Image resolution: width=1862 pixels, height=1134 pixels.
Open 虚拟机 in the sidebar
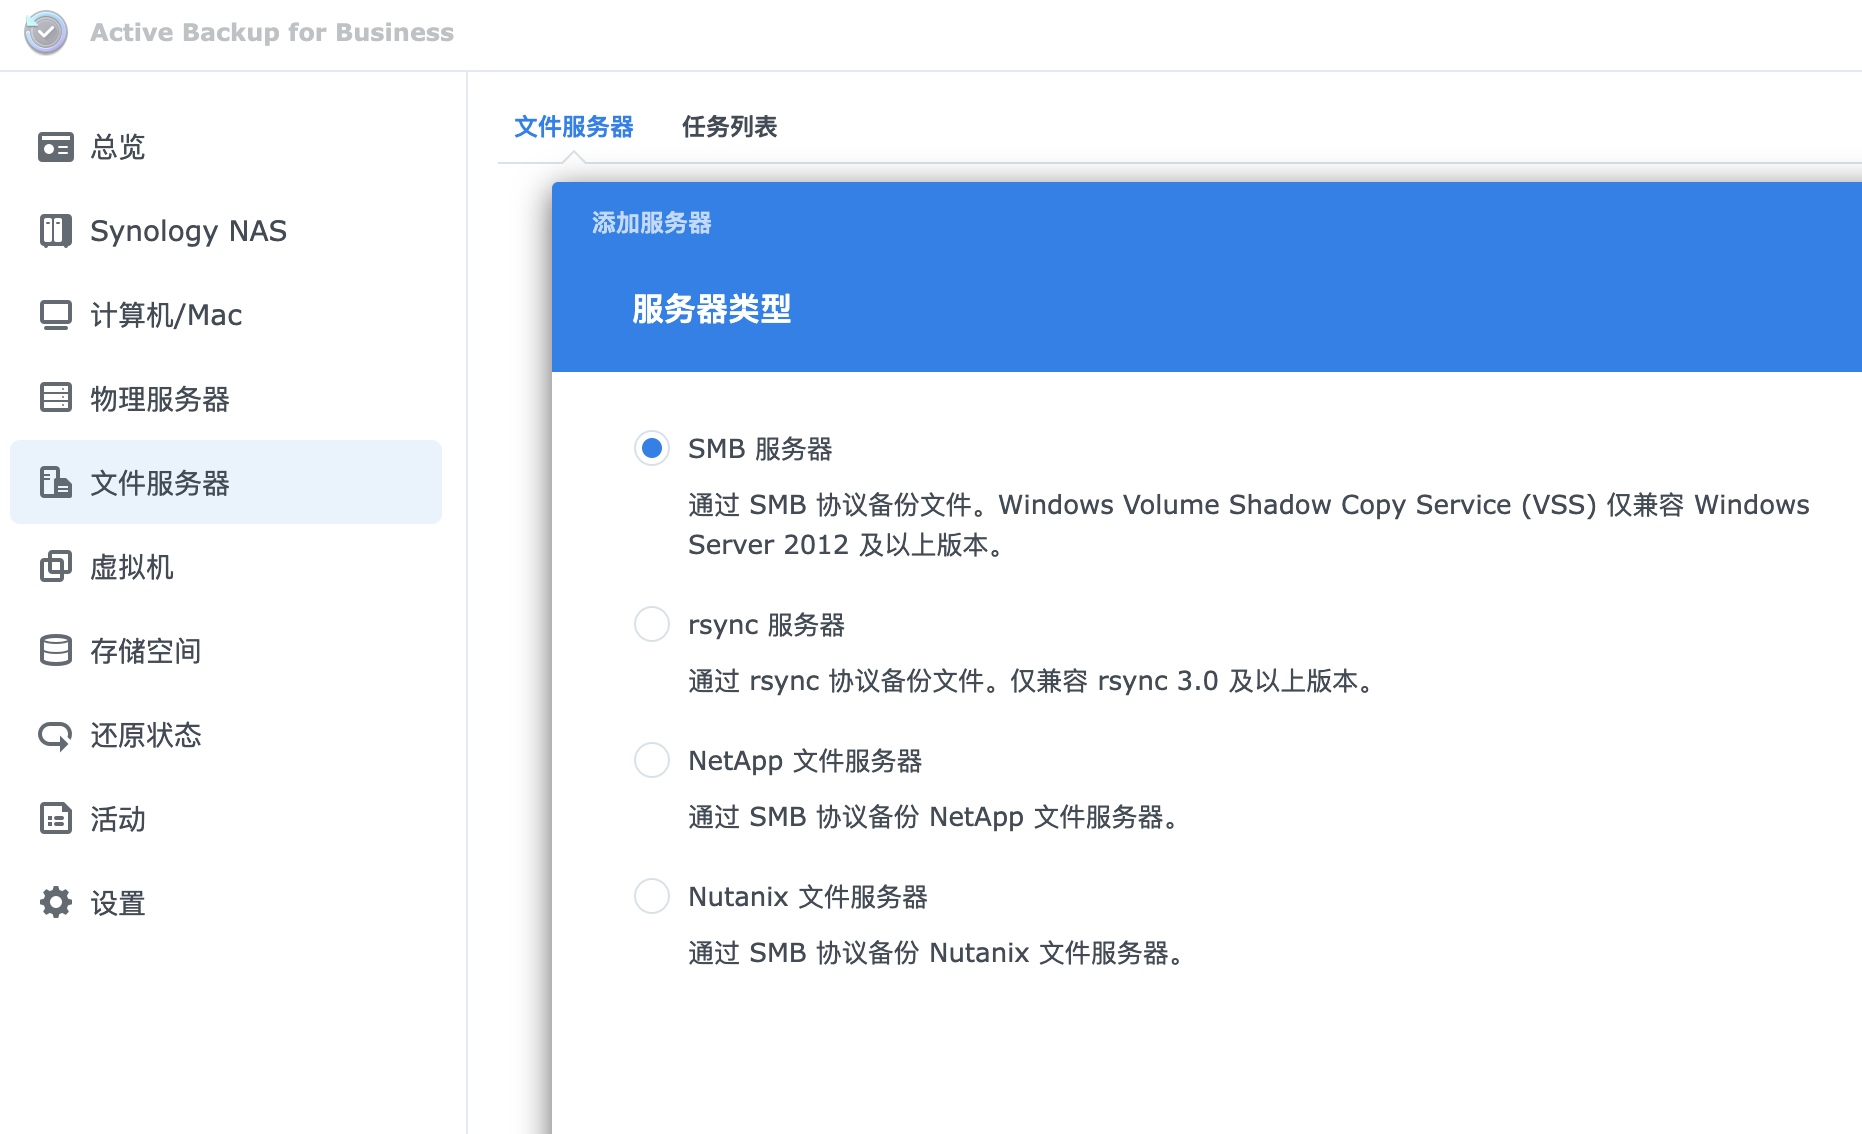point(226,566)
